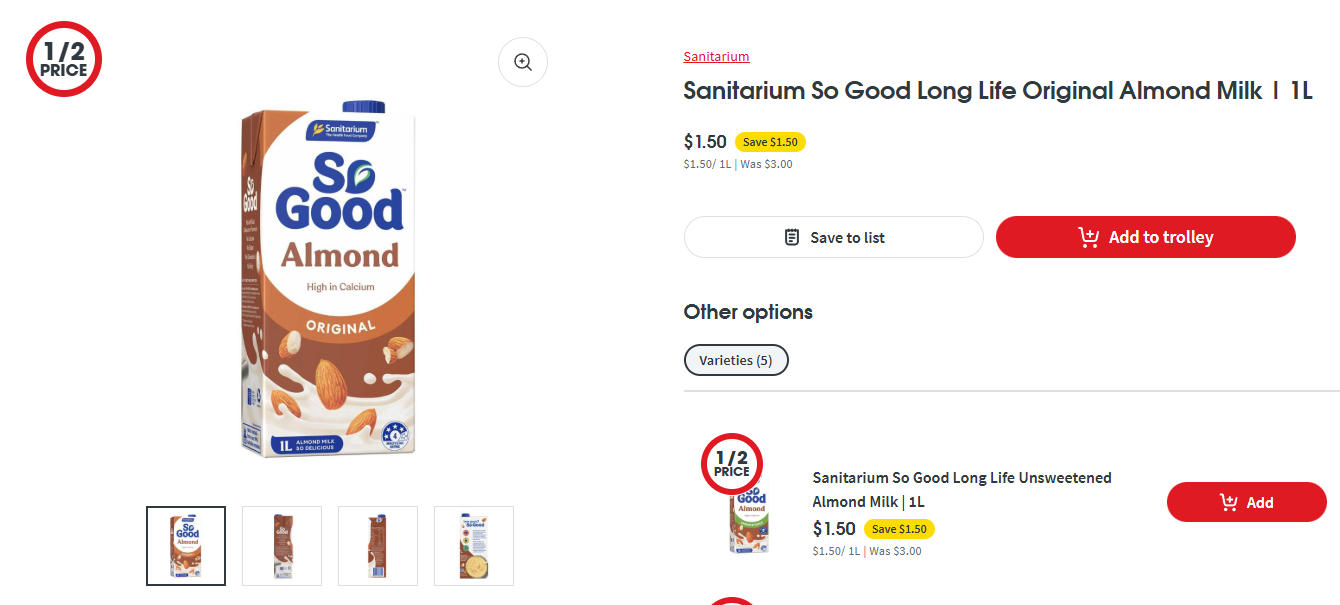Select the third side-view thumbnail

[x=378, y=545]
